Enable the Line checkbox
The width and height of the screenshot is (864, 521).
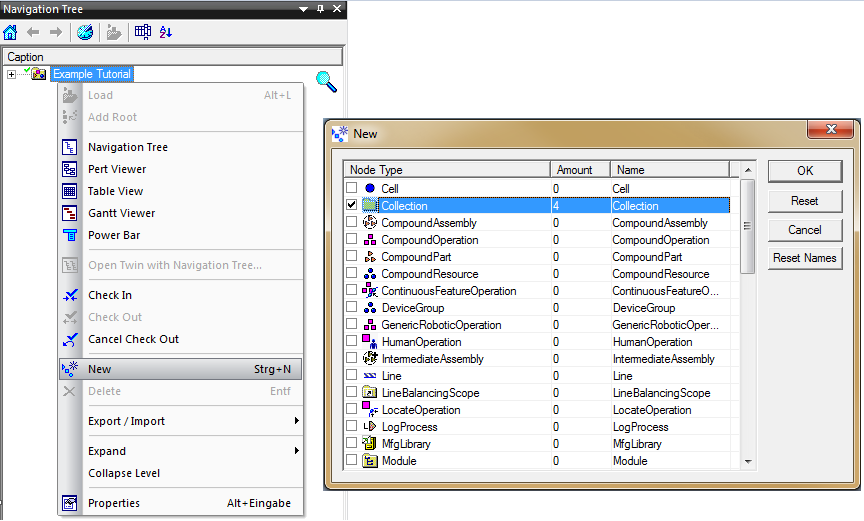(352, 375)
